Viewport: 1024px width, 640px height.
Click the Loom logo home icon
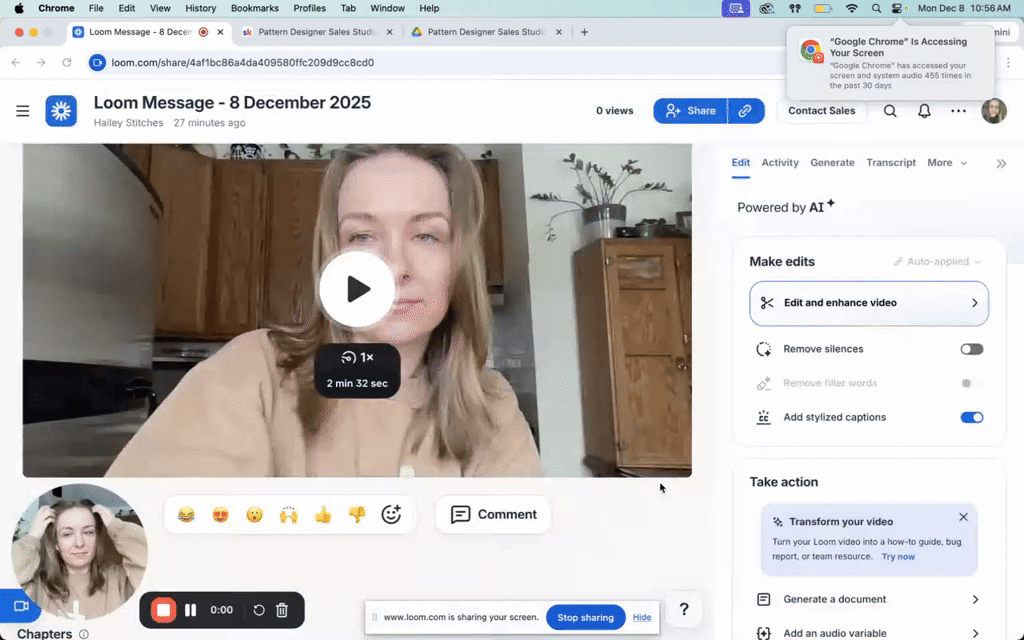pyautogui.click(x=61, y=111)
